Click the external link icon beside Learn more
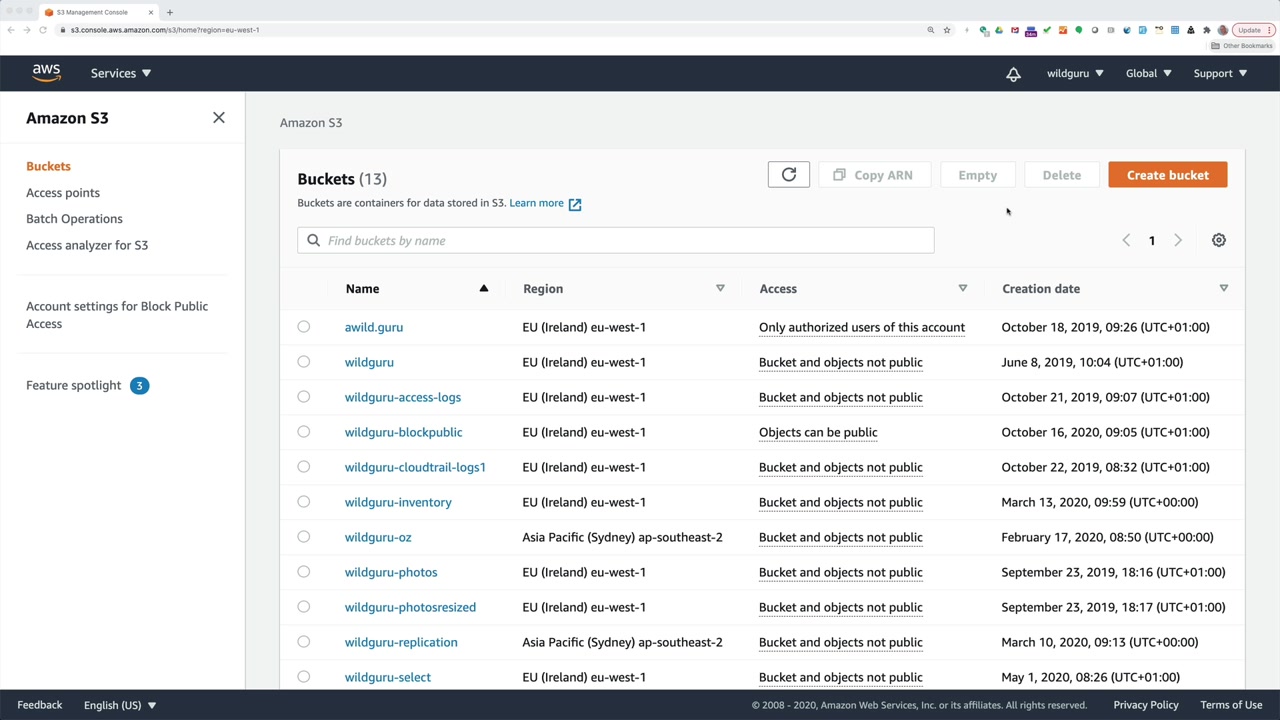1280x720 pixels. tap(575, 204)
